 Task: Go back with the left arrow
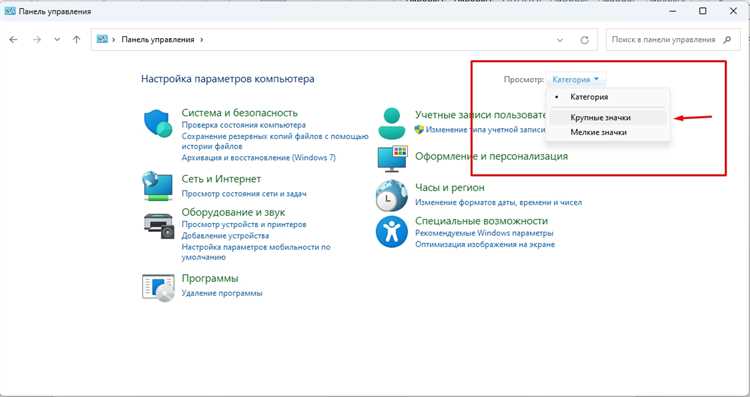pyautogui.click(x=13, y=40)
